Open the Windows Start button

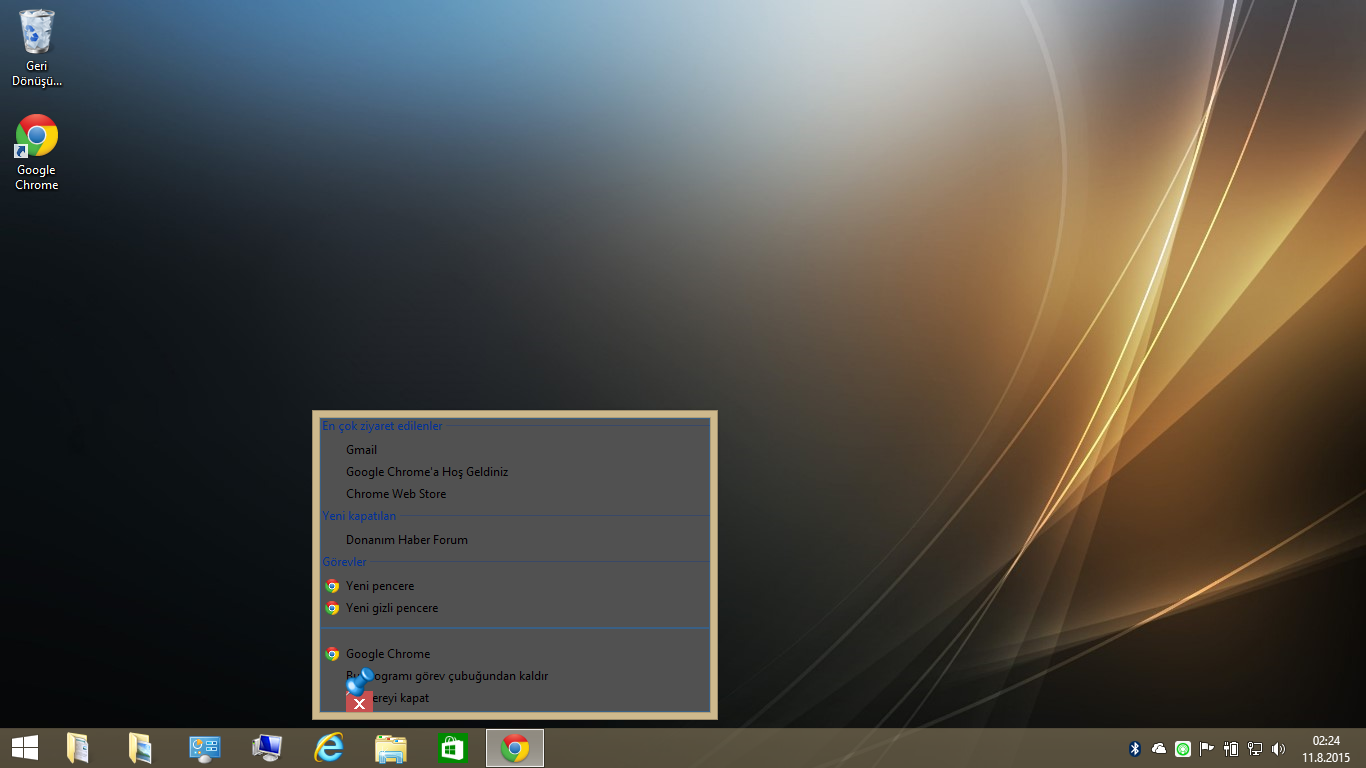[x=25, y=748]
